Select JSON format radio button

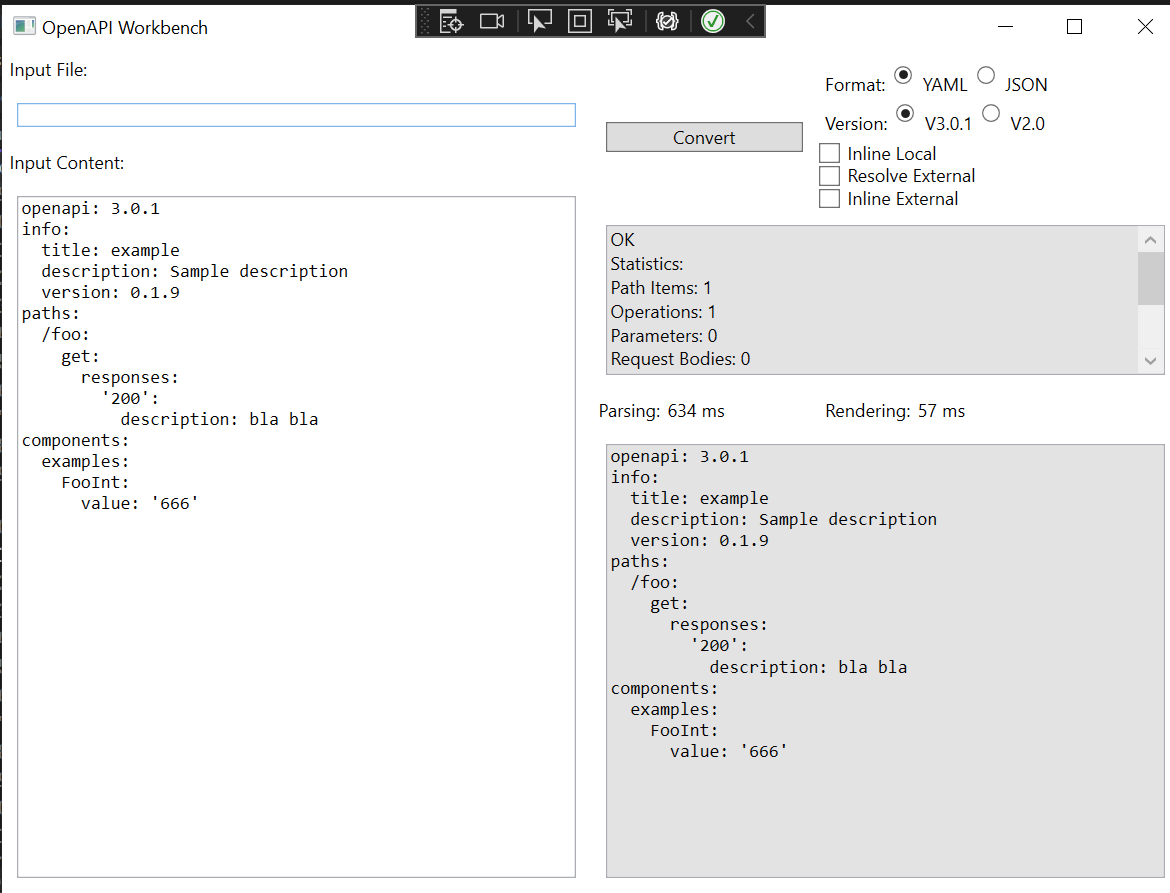(x=986, y=75)
